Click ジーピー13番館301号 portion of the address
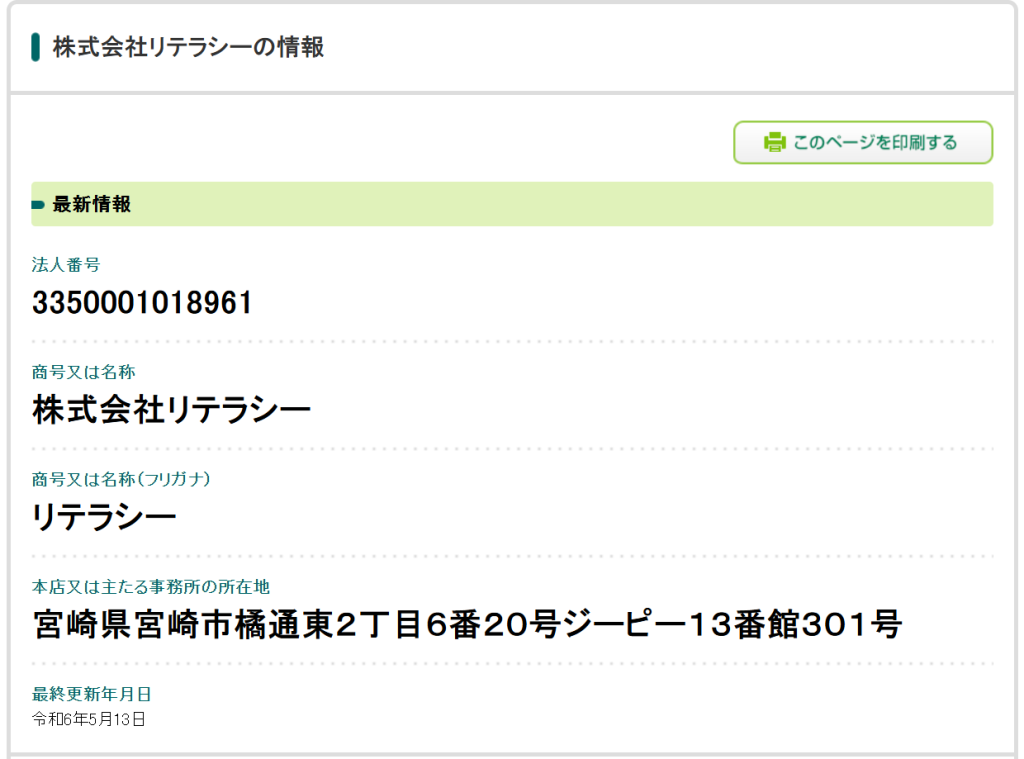Image resolution: width=1024 pixels, height=759 pixels. tap(732, 624)
